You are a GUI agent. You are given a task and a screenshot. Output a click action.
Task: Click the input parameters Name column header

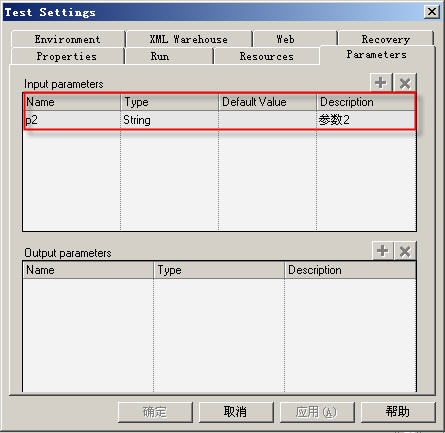[72, 102]
